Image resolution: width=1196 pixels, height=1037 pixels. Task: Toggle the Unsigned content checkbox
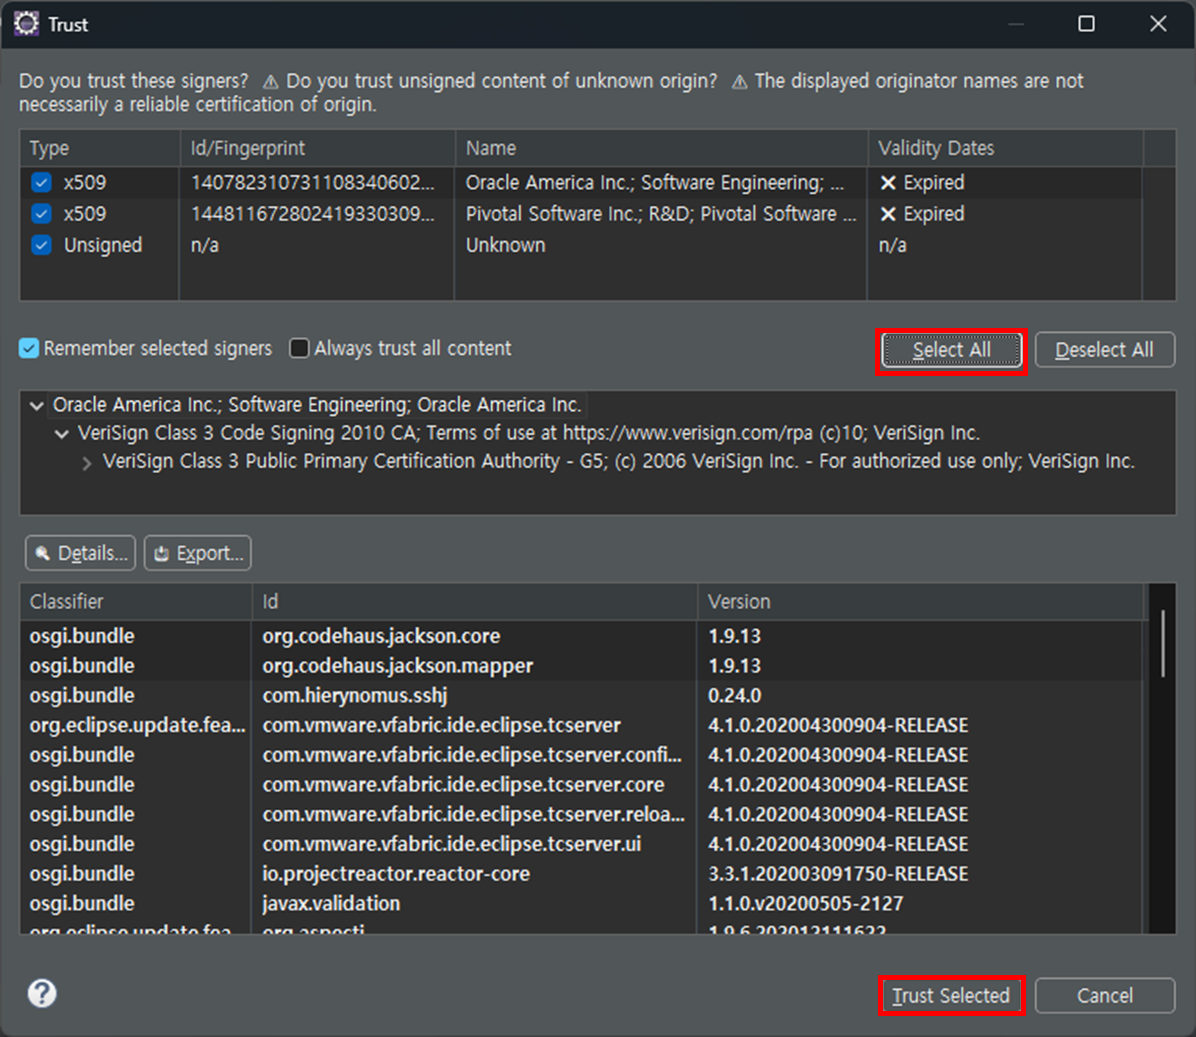41,245
